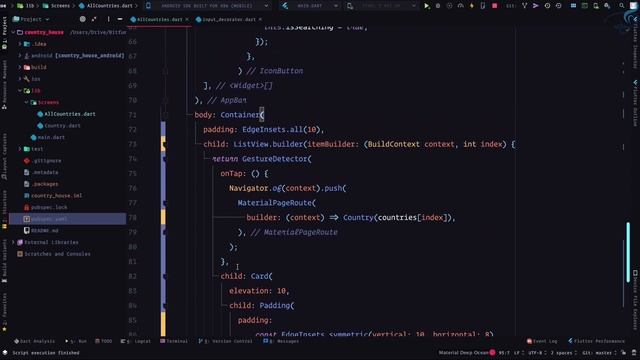640x360 pixels.
Task: Select Country.dart in the project tree
Action: pos(62,126)
